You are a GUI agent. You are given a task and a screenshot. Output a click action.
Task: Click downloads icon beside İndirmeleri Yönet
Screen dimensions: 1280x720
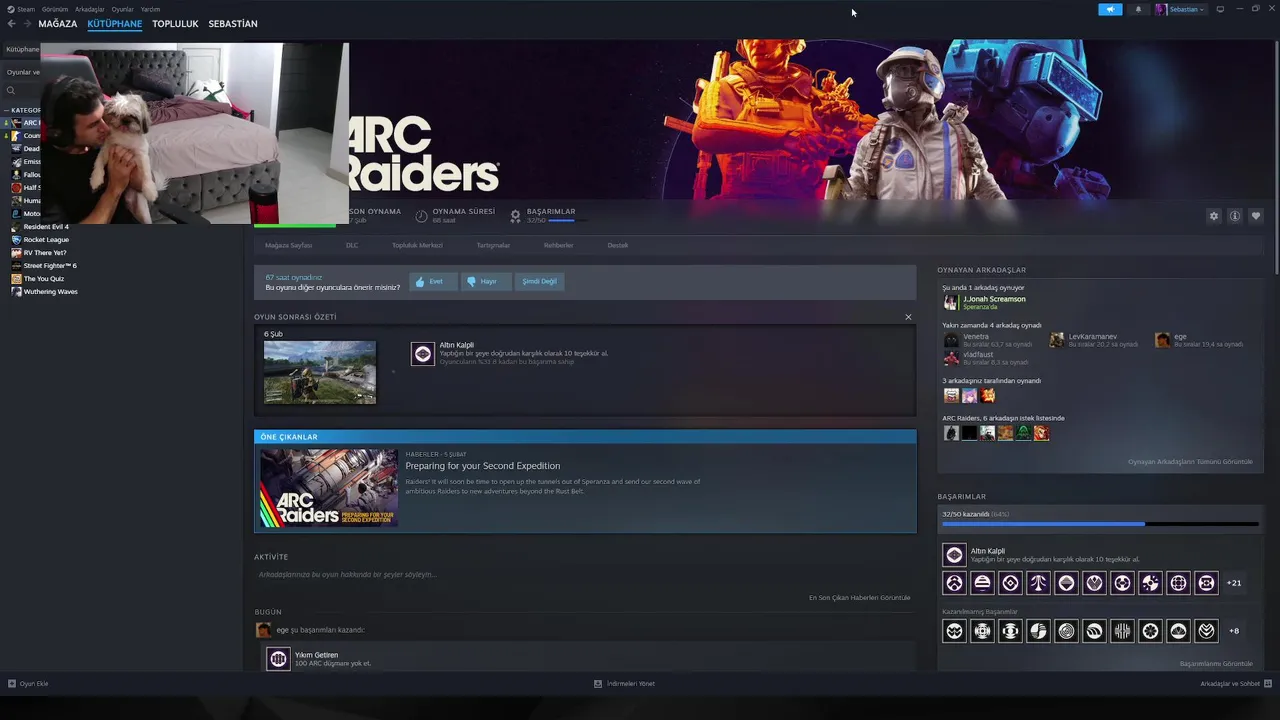click(x=598, y=684)
